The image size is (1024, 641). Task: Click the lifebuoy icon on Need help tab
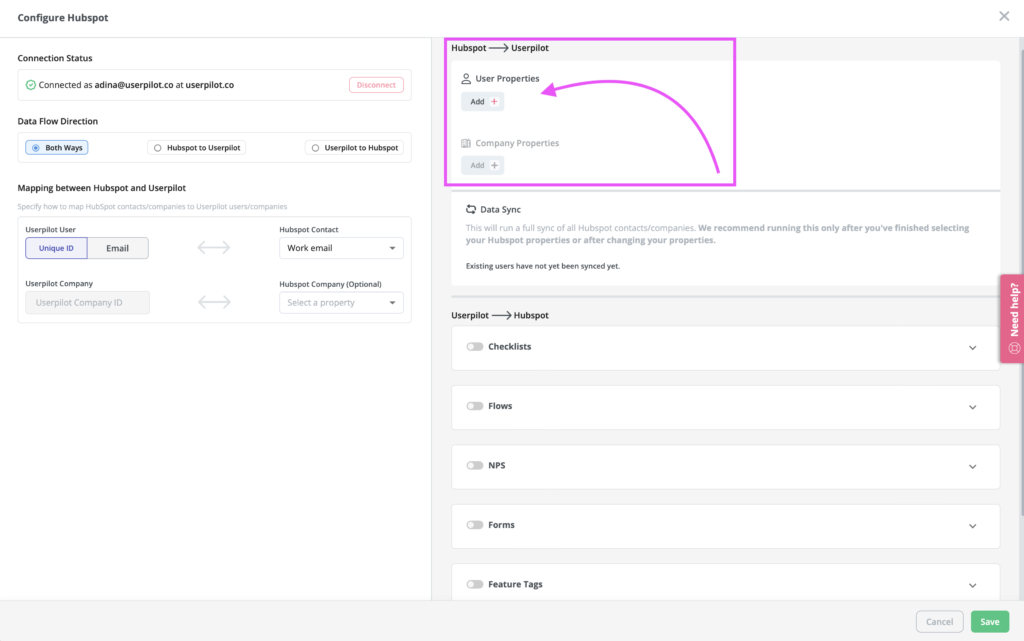[1014, 348]
